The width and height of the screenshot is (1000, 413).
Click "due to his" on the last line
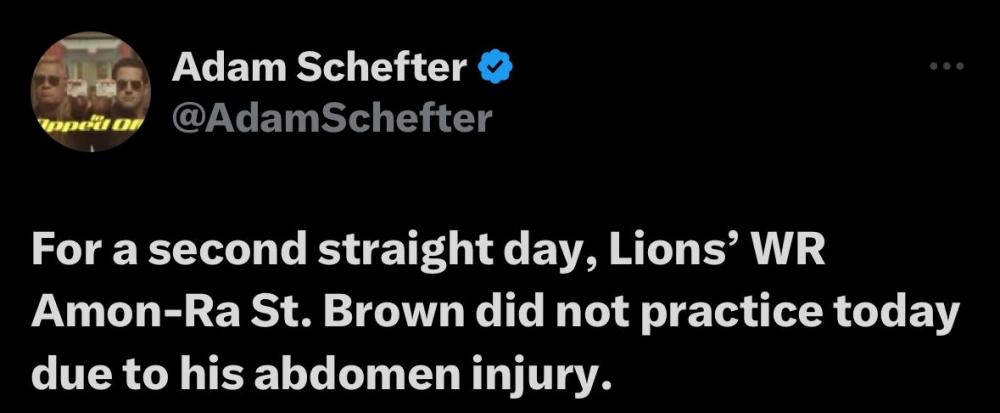click(124, 374)
